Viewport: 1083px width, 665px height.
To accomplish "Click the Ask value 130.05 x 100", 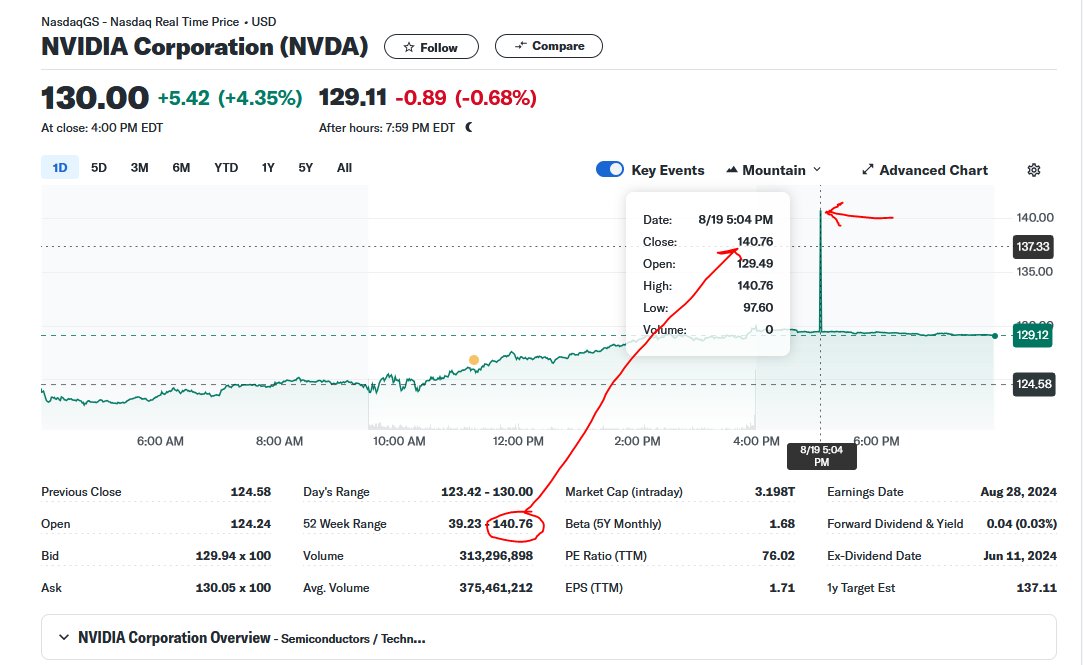I will tap(233, 588).
